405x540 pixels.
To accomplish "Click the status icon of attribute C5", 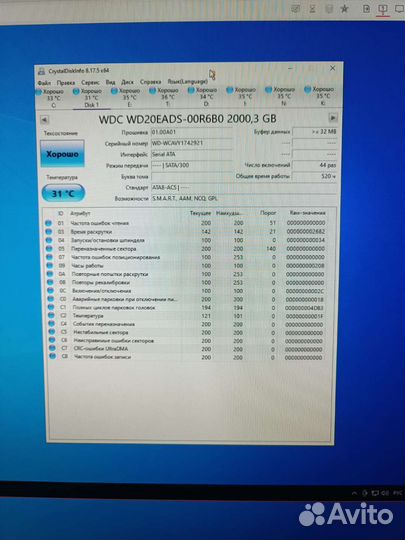I will [x=52, y=332].
